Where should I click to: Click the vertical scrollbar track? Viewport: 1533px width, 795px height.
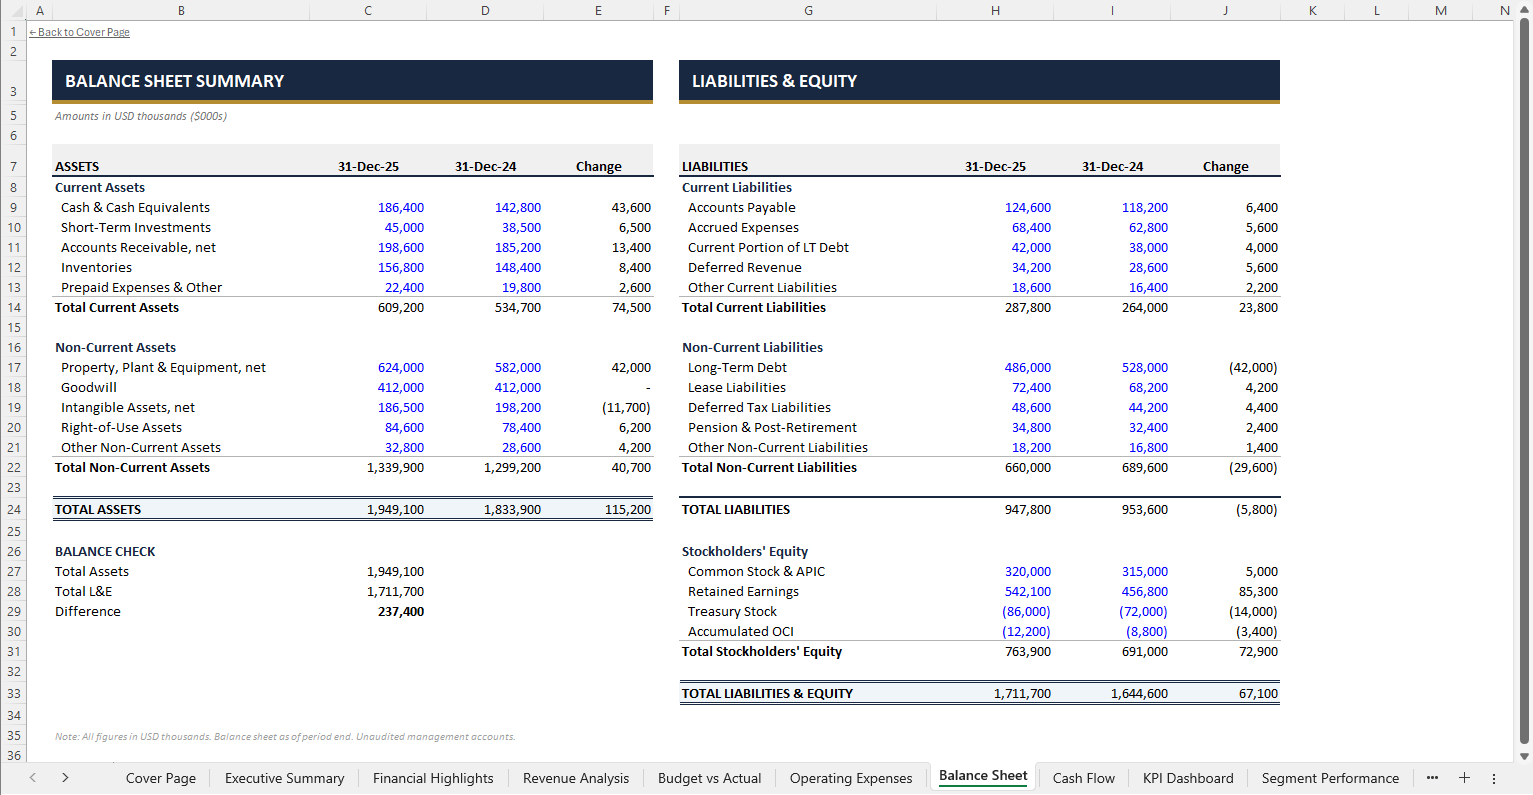(x=1524, y=400)
